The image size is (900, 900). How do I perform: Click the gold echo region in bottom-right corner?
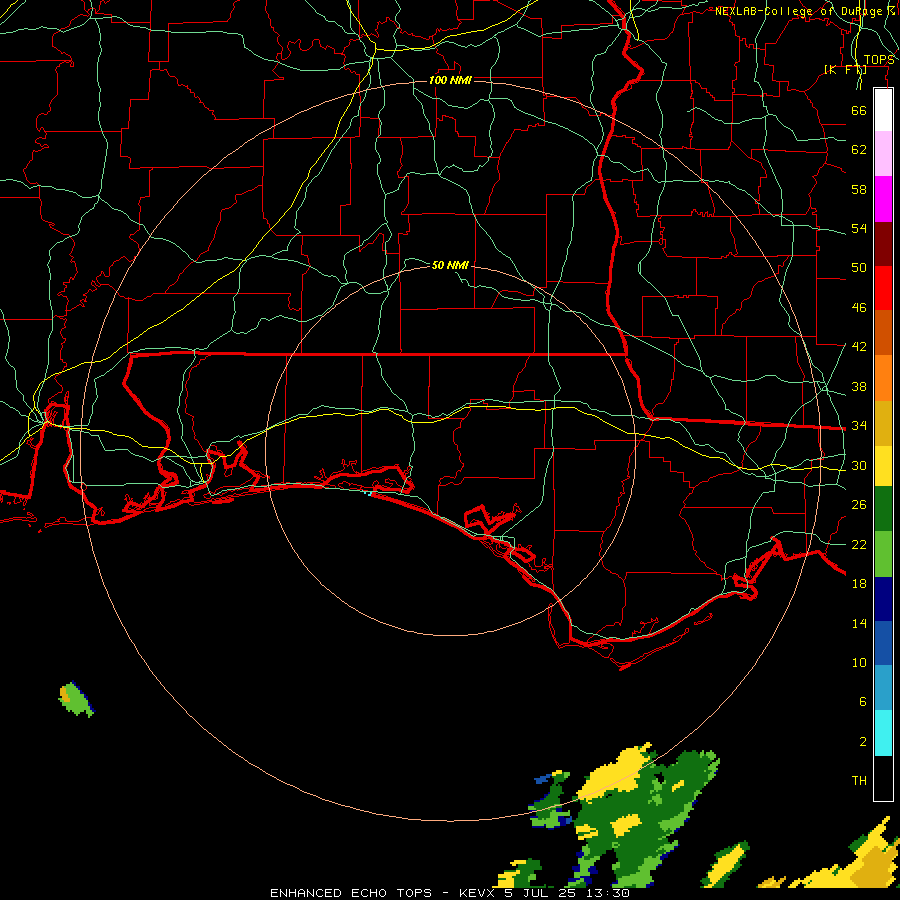(872, 866)
